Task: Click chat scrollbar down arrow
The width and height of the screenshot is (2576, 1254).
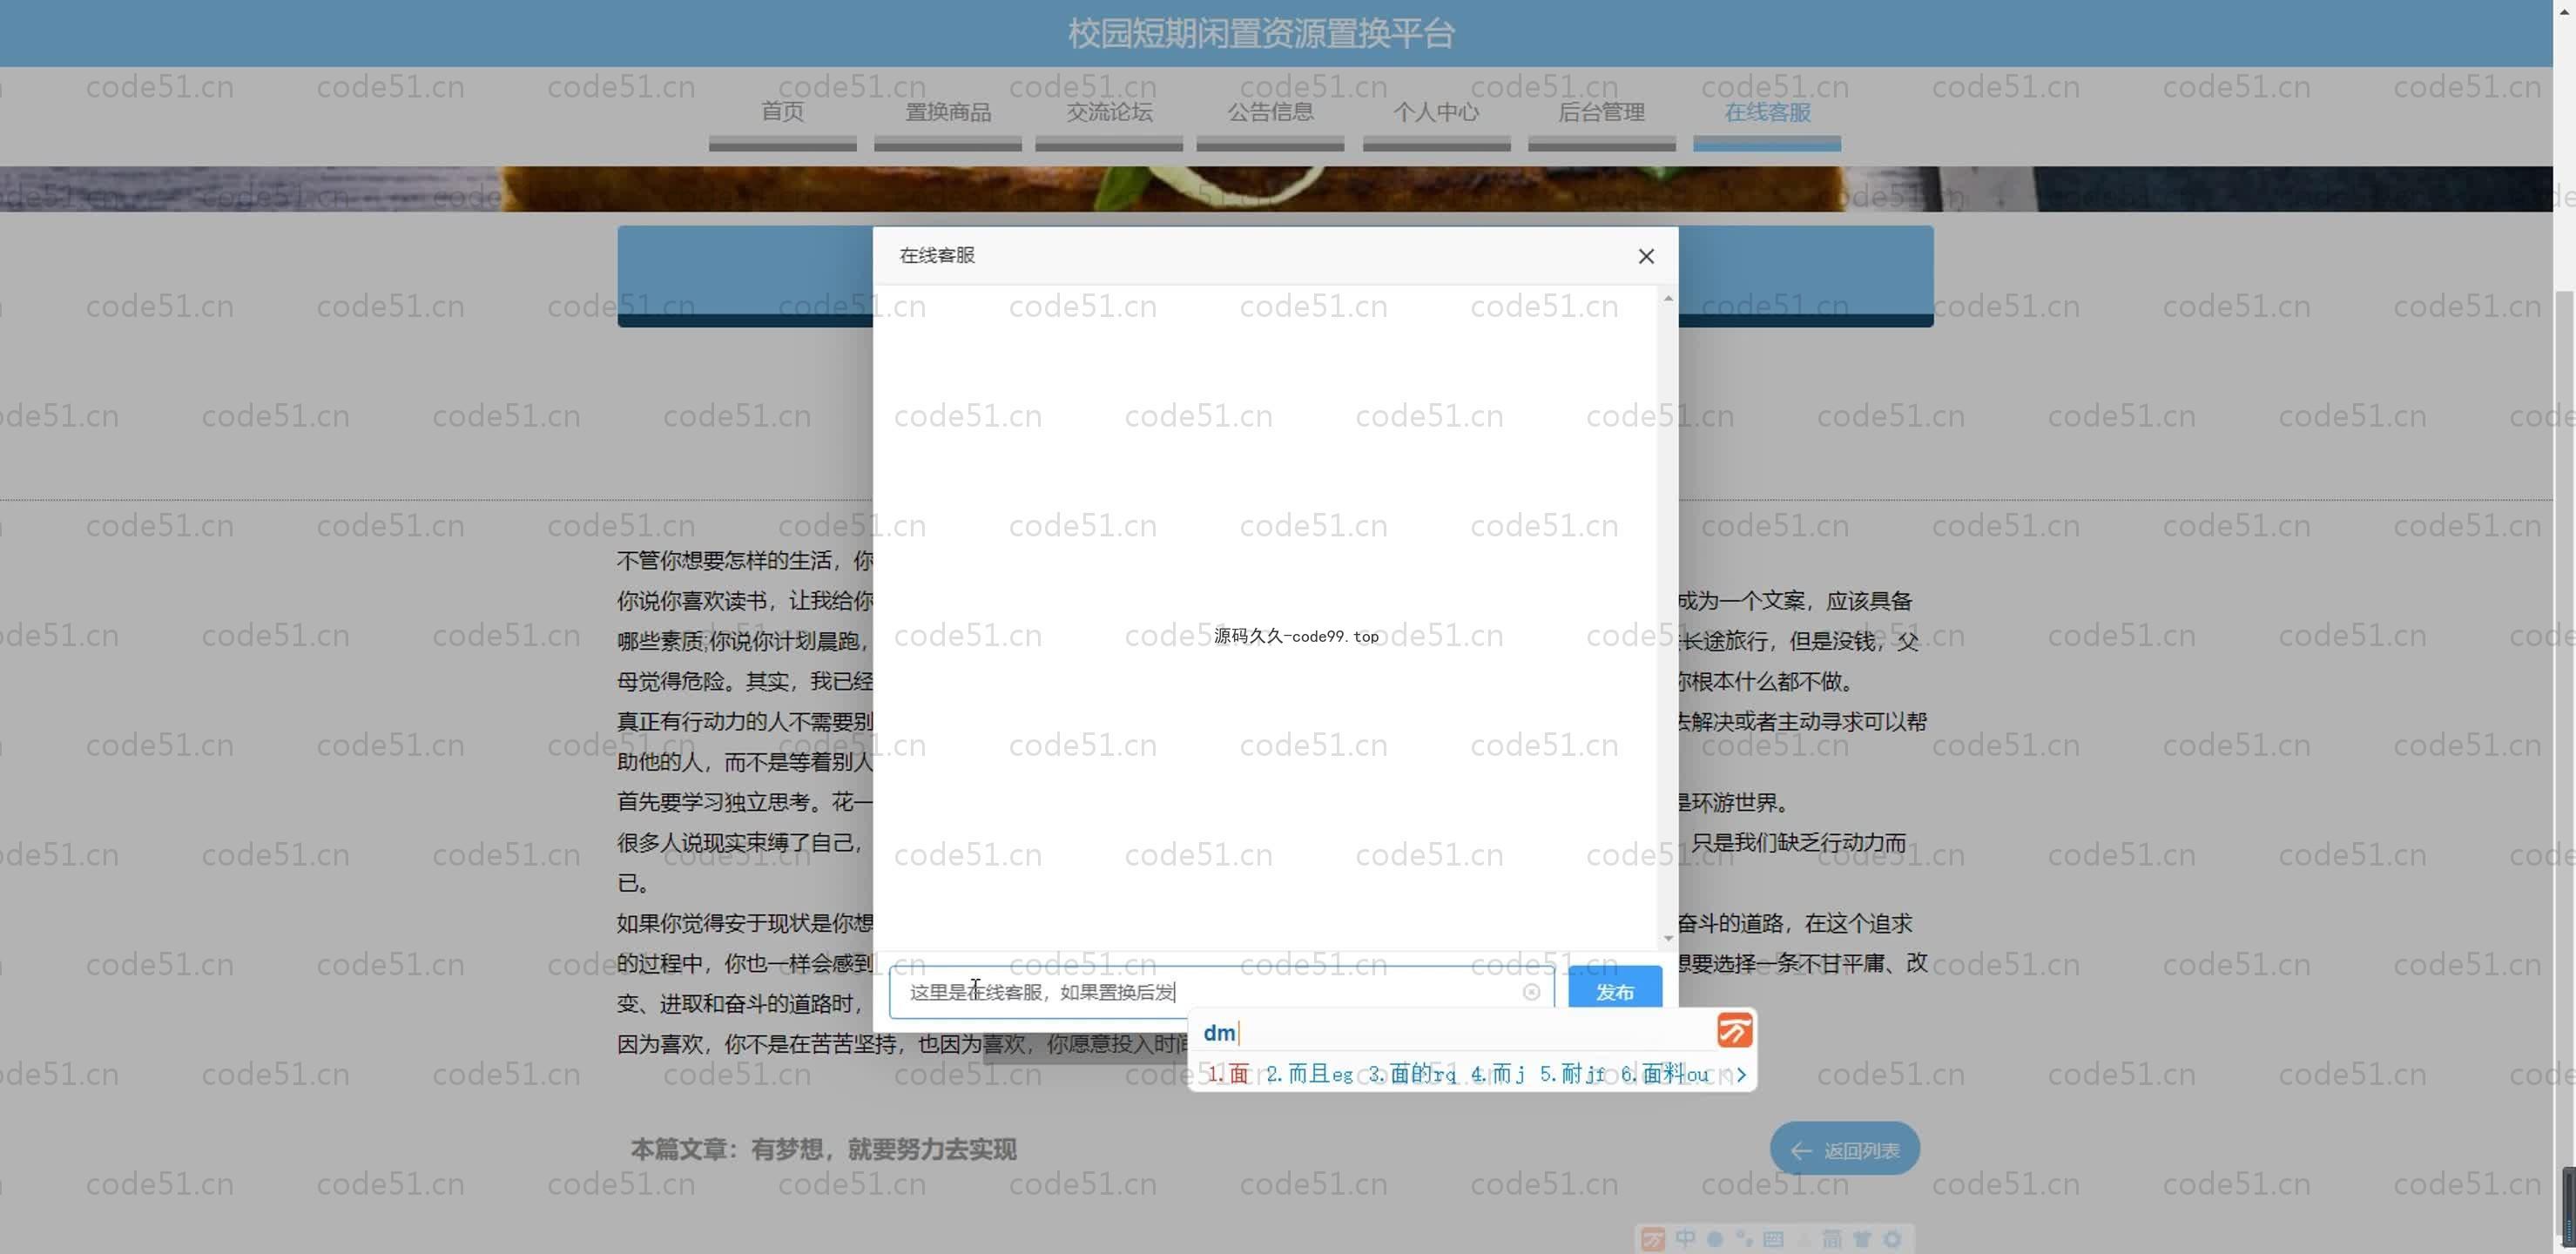Action: pos(1667,938)
